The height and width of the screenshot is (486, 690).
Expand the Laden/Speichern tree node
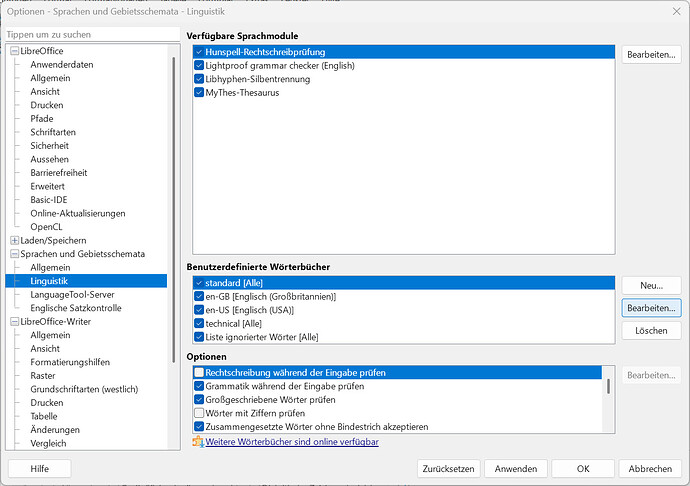14,240
